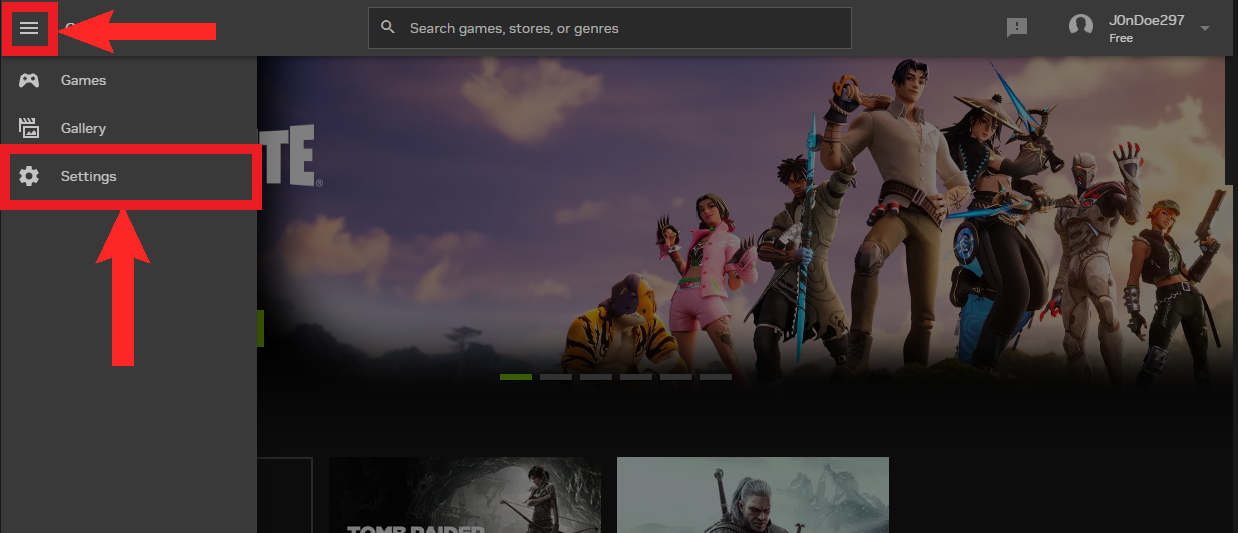
Task: Select the sixth carousel indicator
Action: [716, 377]
